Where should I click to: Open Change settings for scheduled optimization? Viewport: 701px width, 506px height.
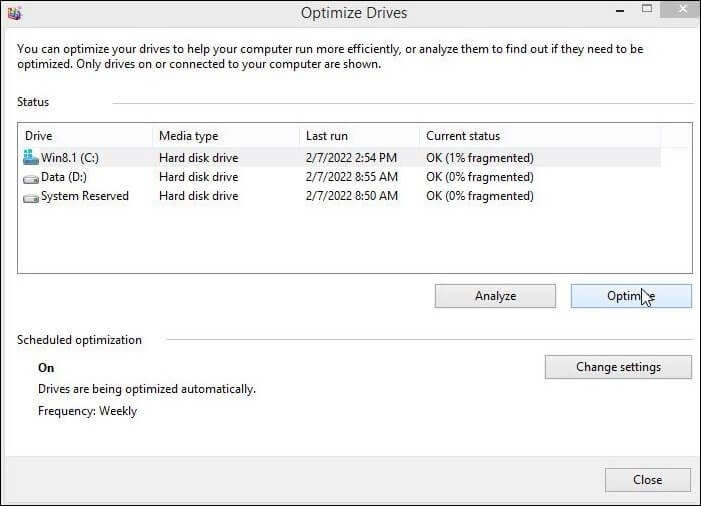(x=618, y=367)
